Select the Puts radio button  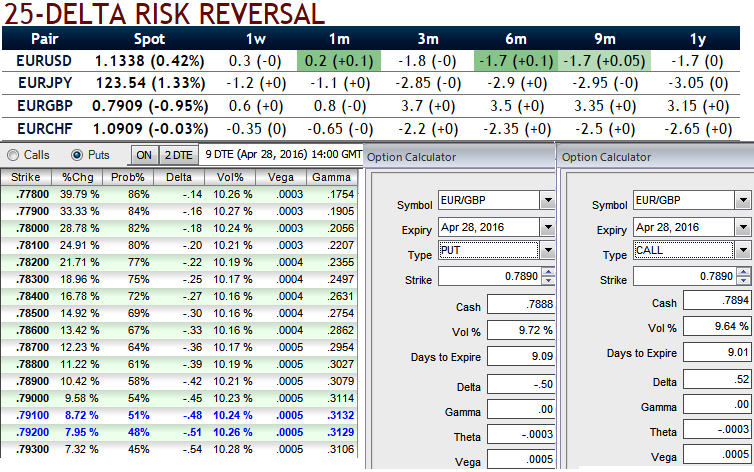[x=77, y=155]
